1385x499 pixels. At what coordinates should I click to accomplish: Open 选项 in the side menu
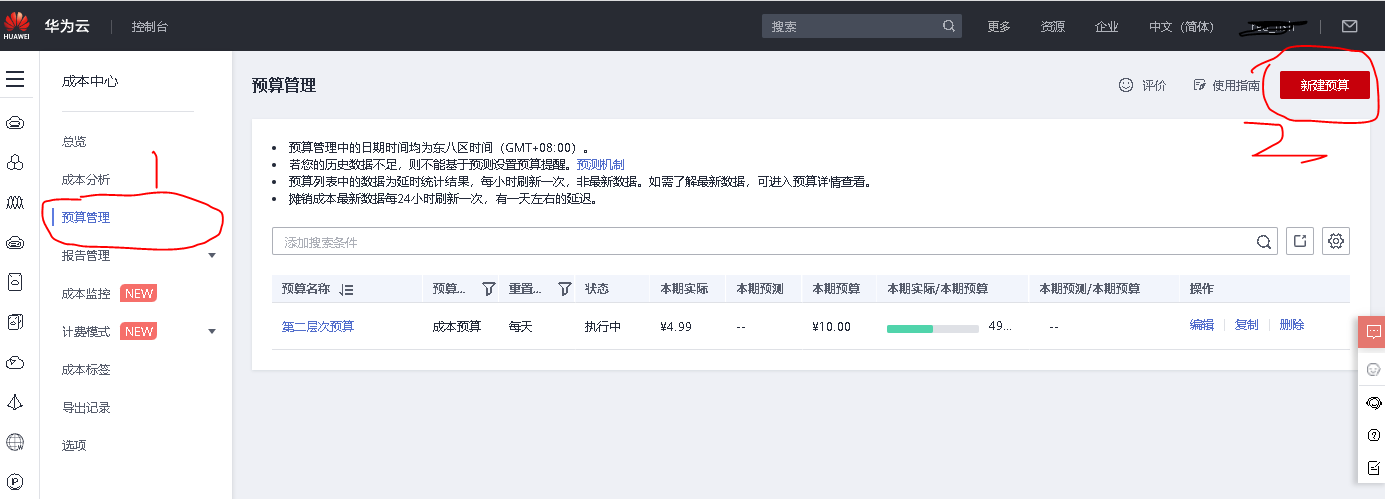point(74,446)
